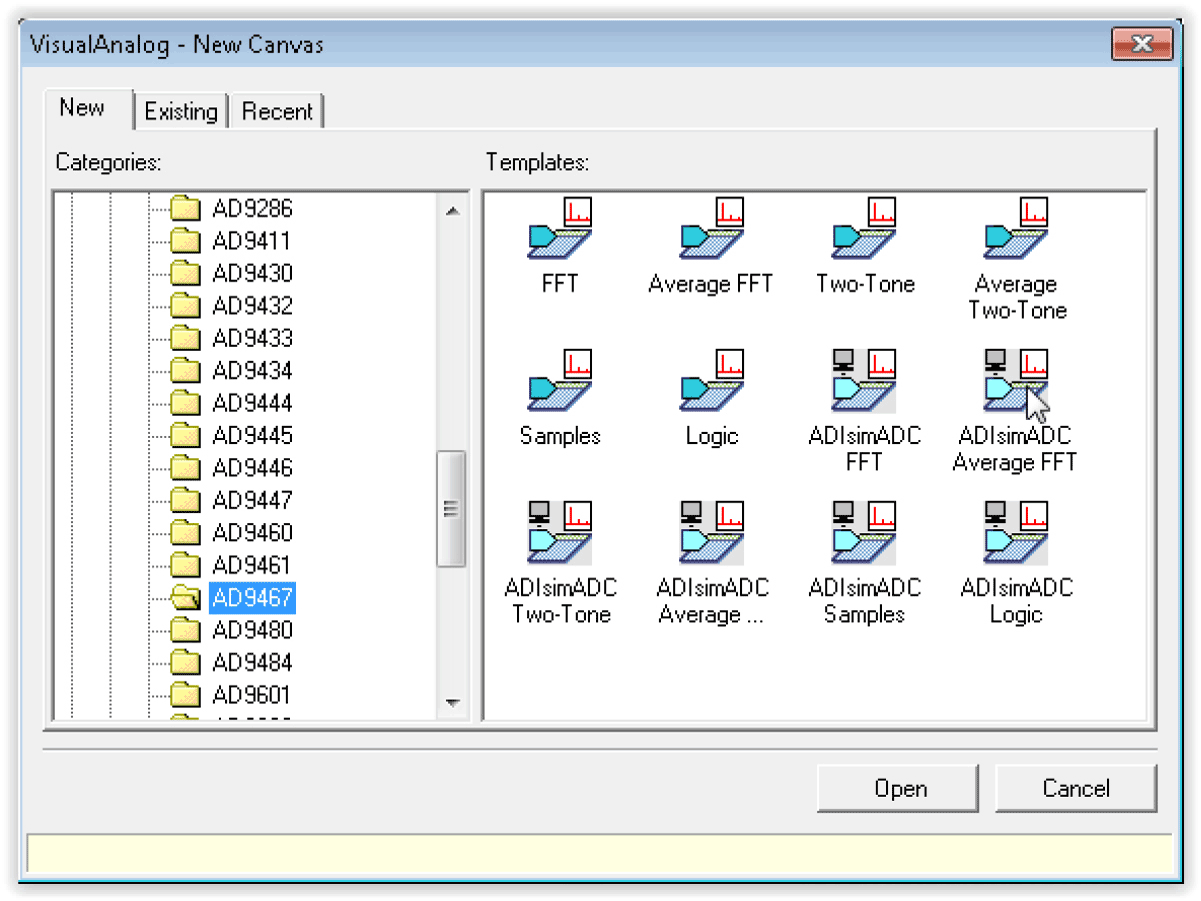This screenshot has height=901, width=1201.
Task: Choose the ADIsimADC Samples template icon
Action: click(x=864, y=533)
